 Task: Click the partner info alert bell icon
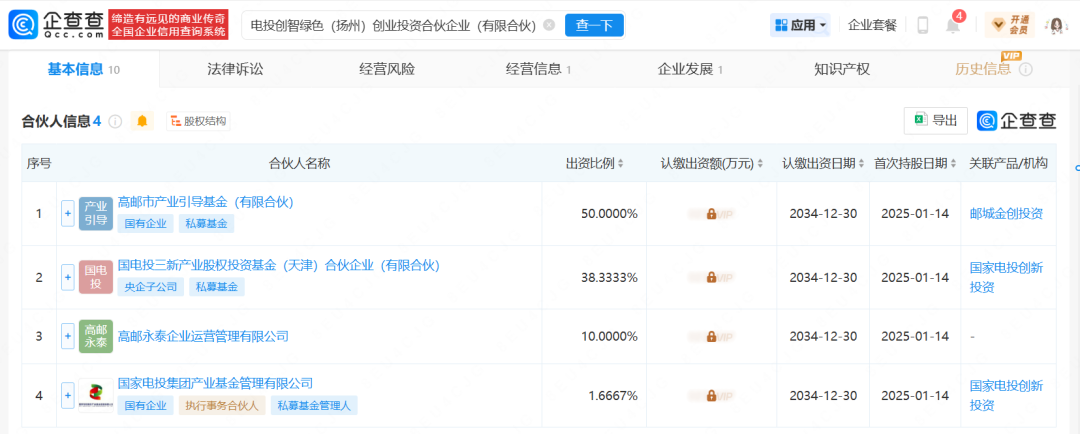(x=142, y=121)
